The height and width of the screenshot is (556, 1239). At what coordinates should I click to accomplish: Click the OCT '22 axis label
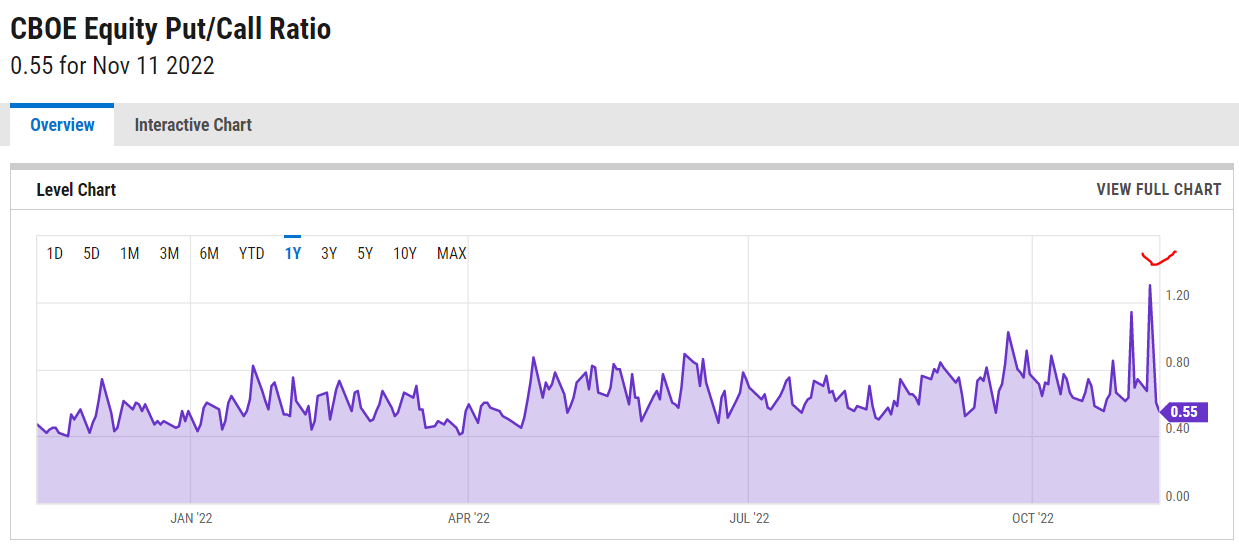tap(1033, 517)
